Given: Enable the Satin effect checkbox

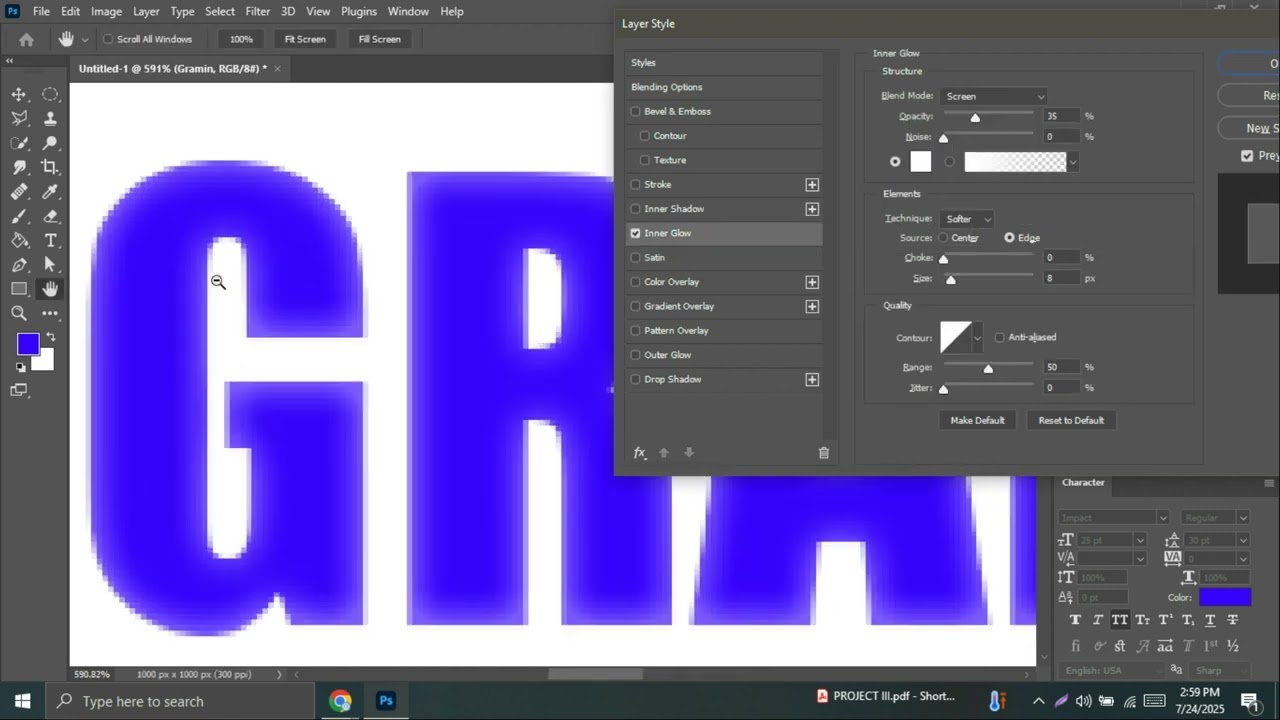Looking at the screenshot, I should tap(635, 257).
